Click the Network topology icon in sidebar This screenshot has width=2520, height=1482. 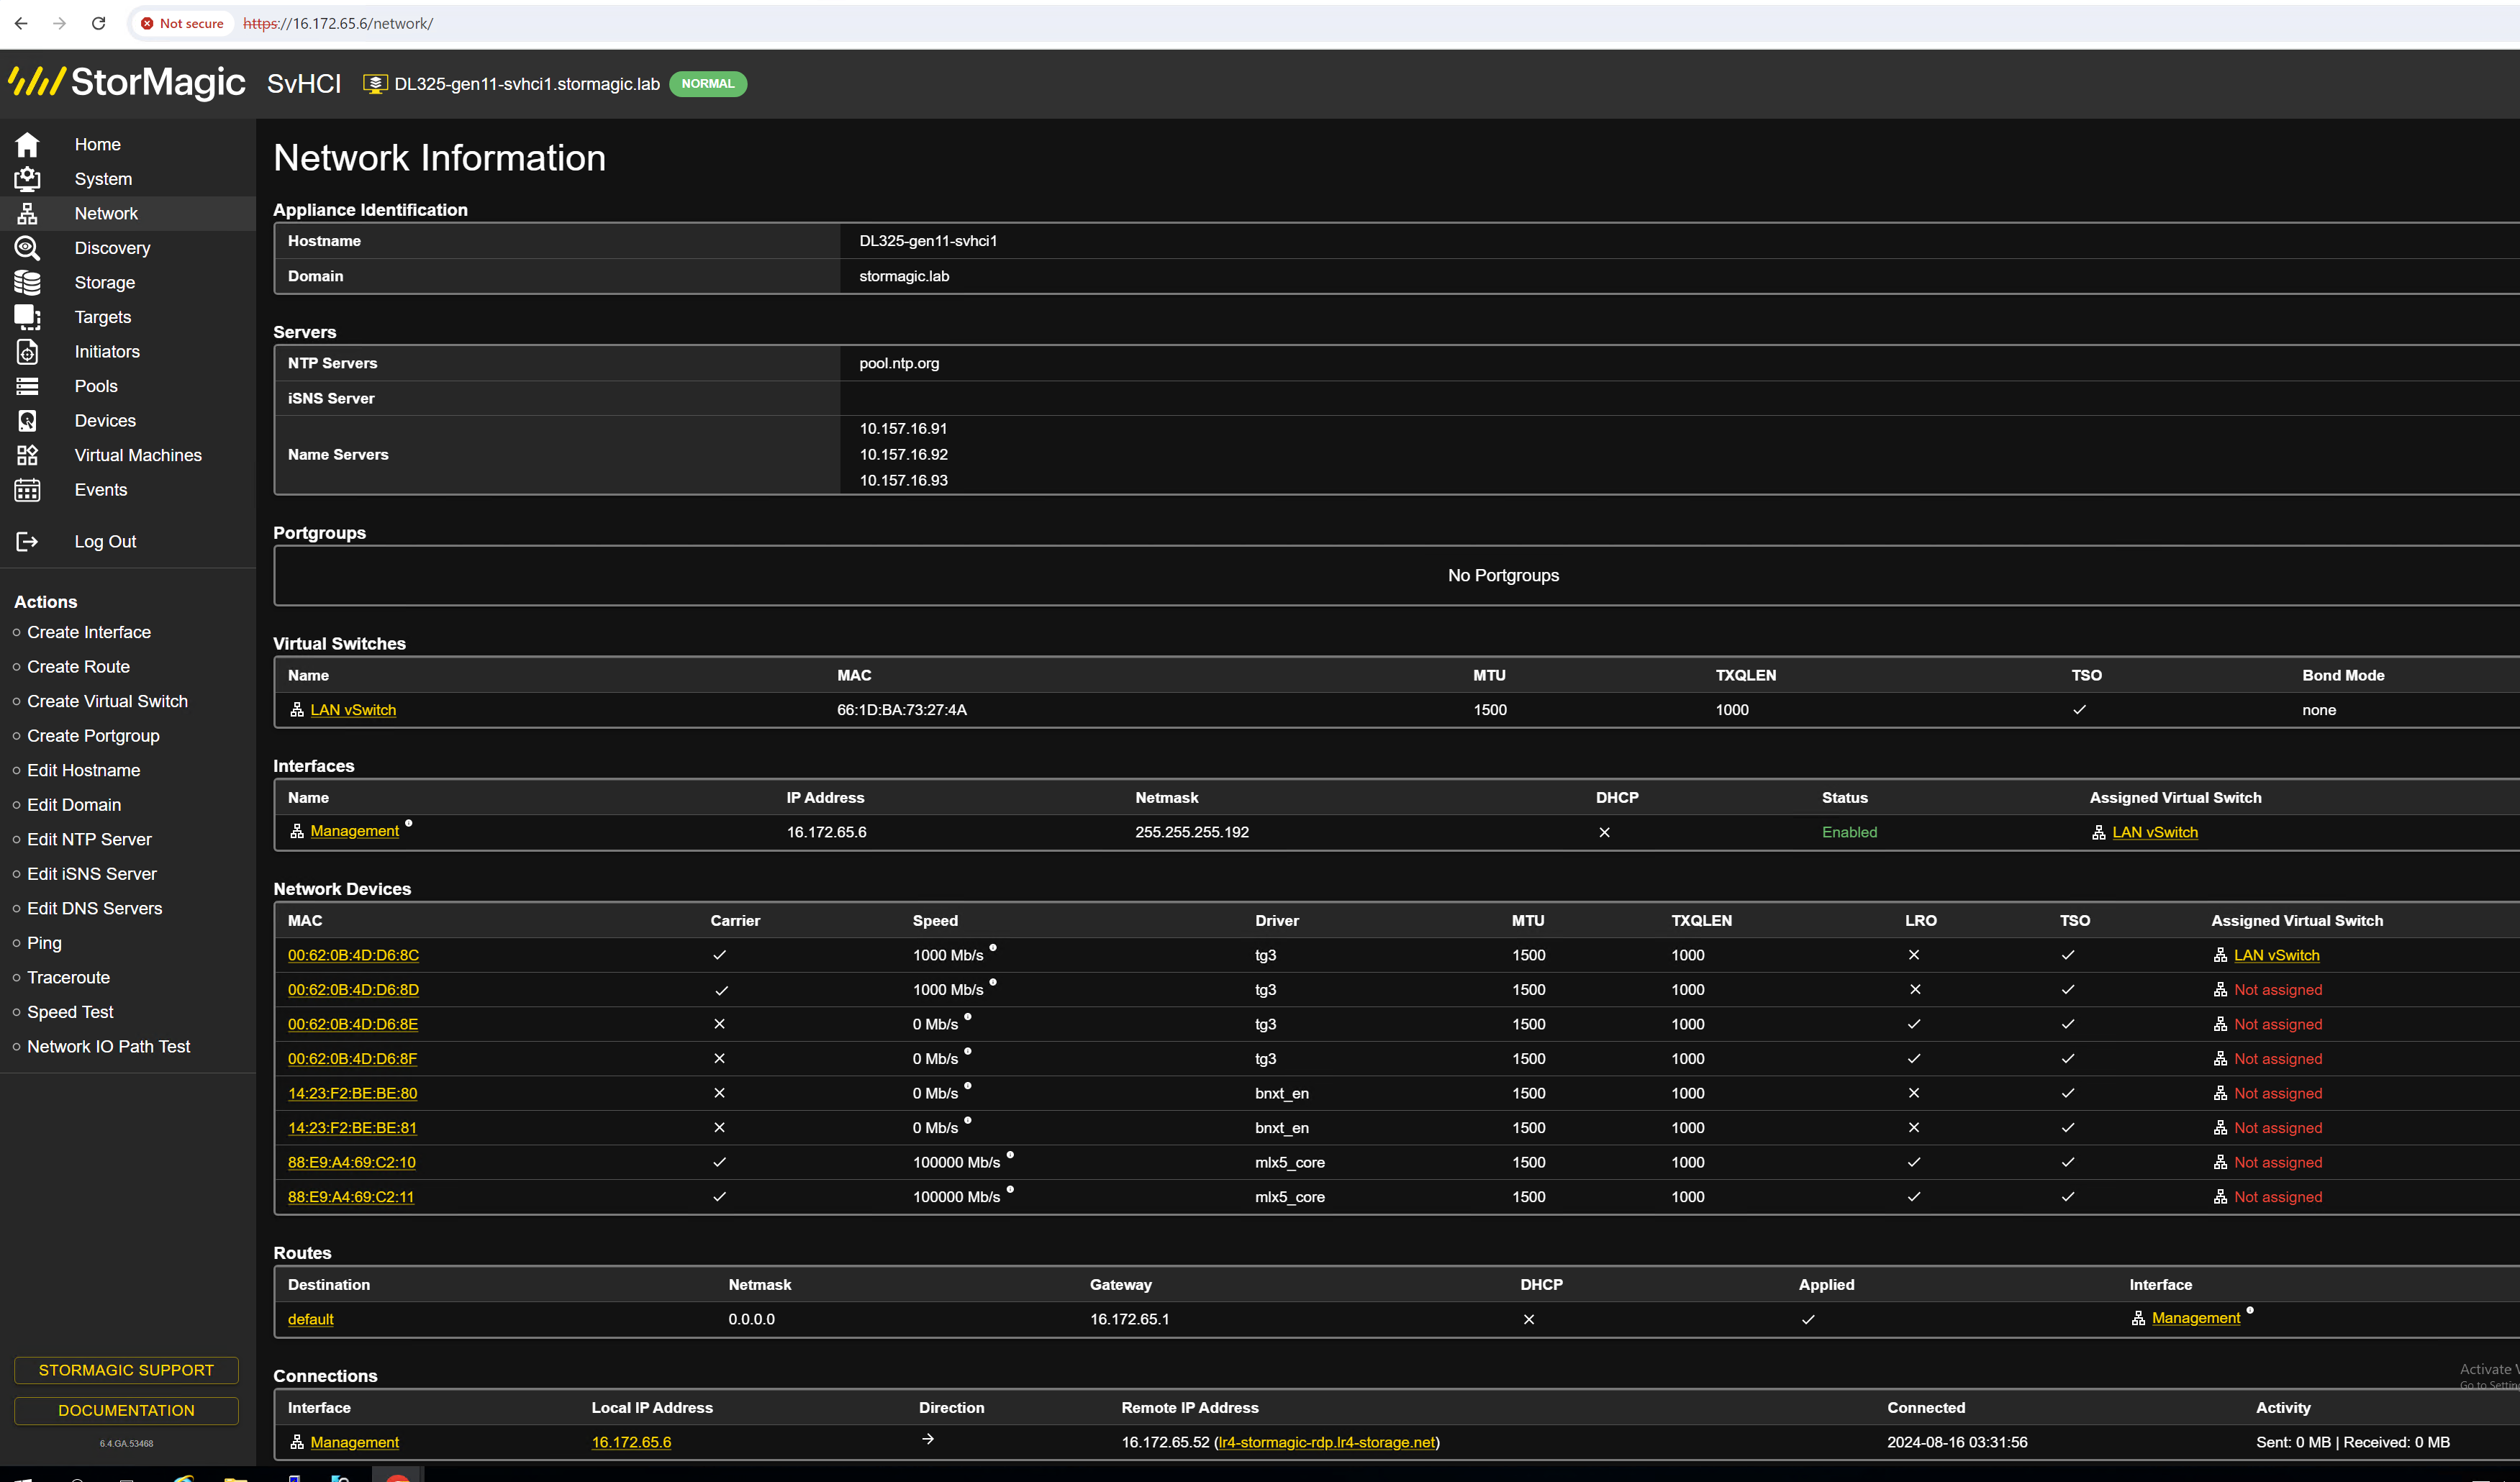click(x=27, y=213)
